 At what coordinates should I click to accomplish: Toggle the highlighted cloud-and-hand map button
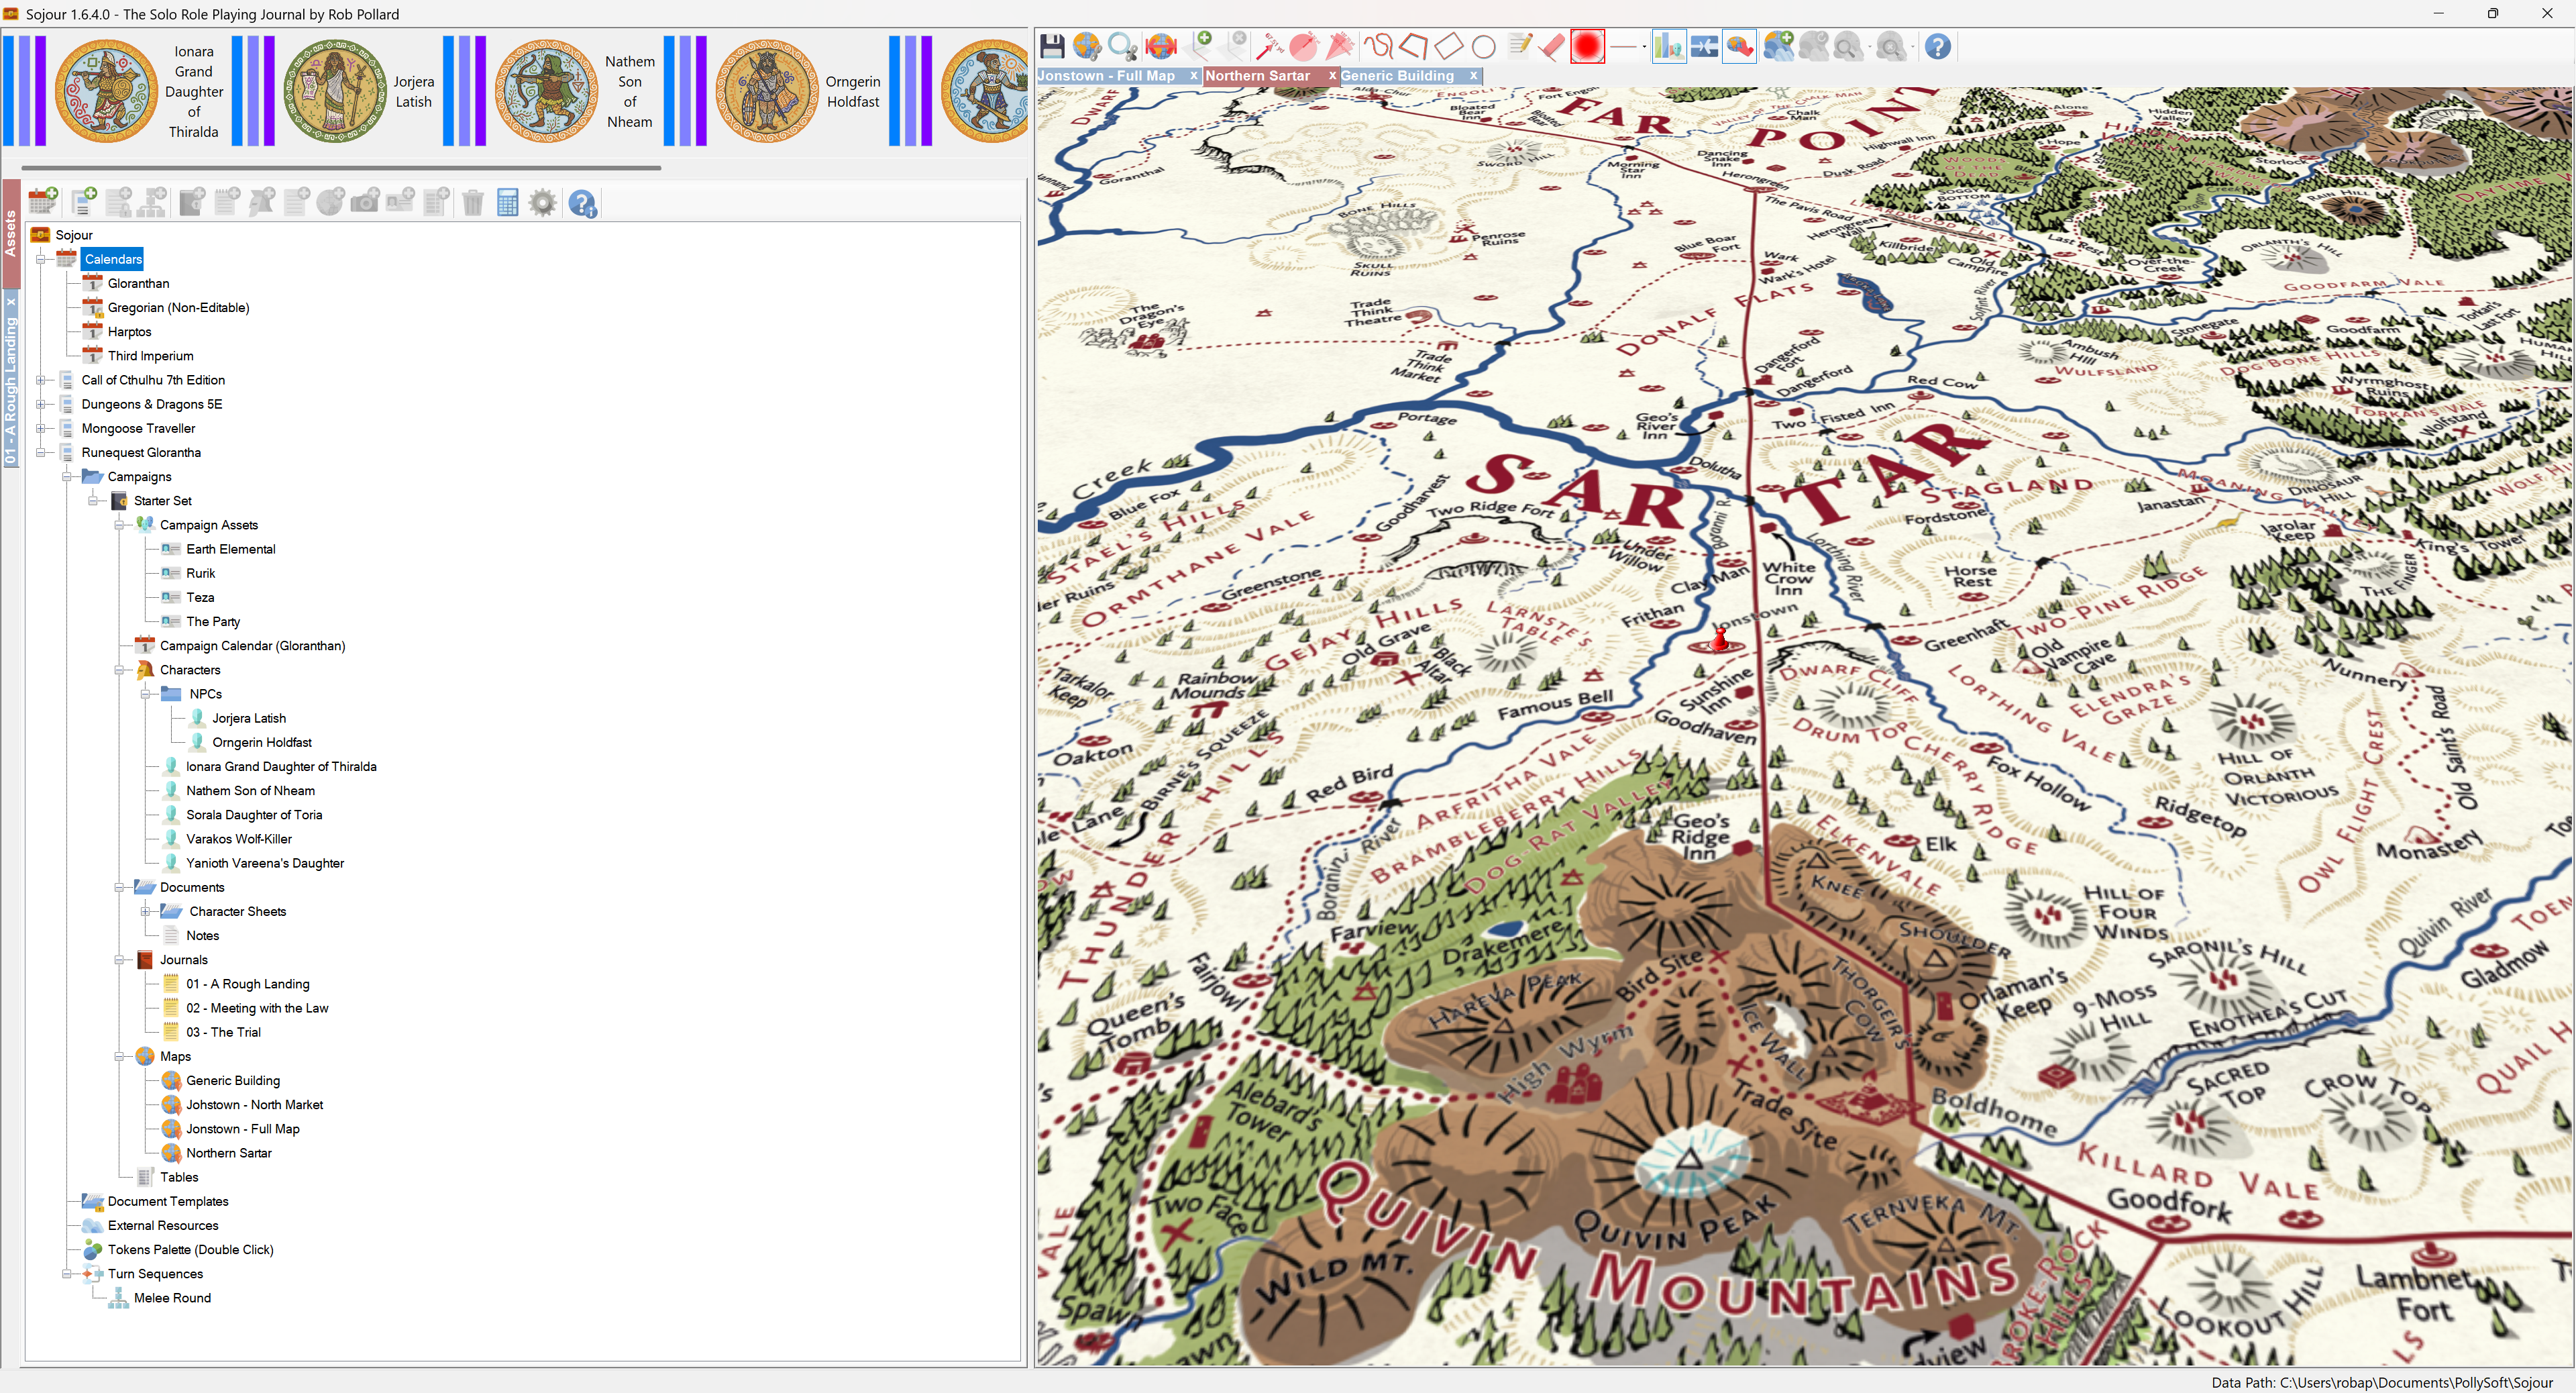tap(1740, 46)
